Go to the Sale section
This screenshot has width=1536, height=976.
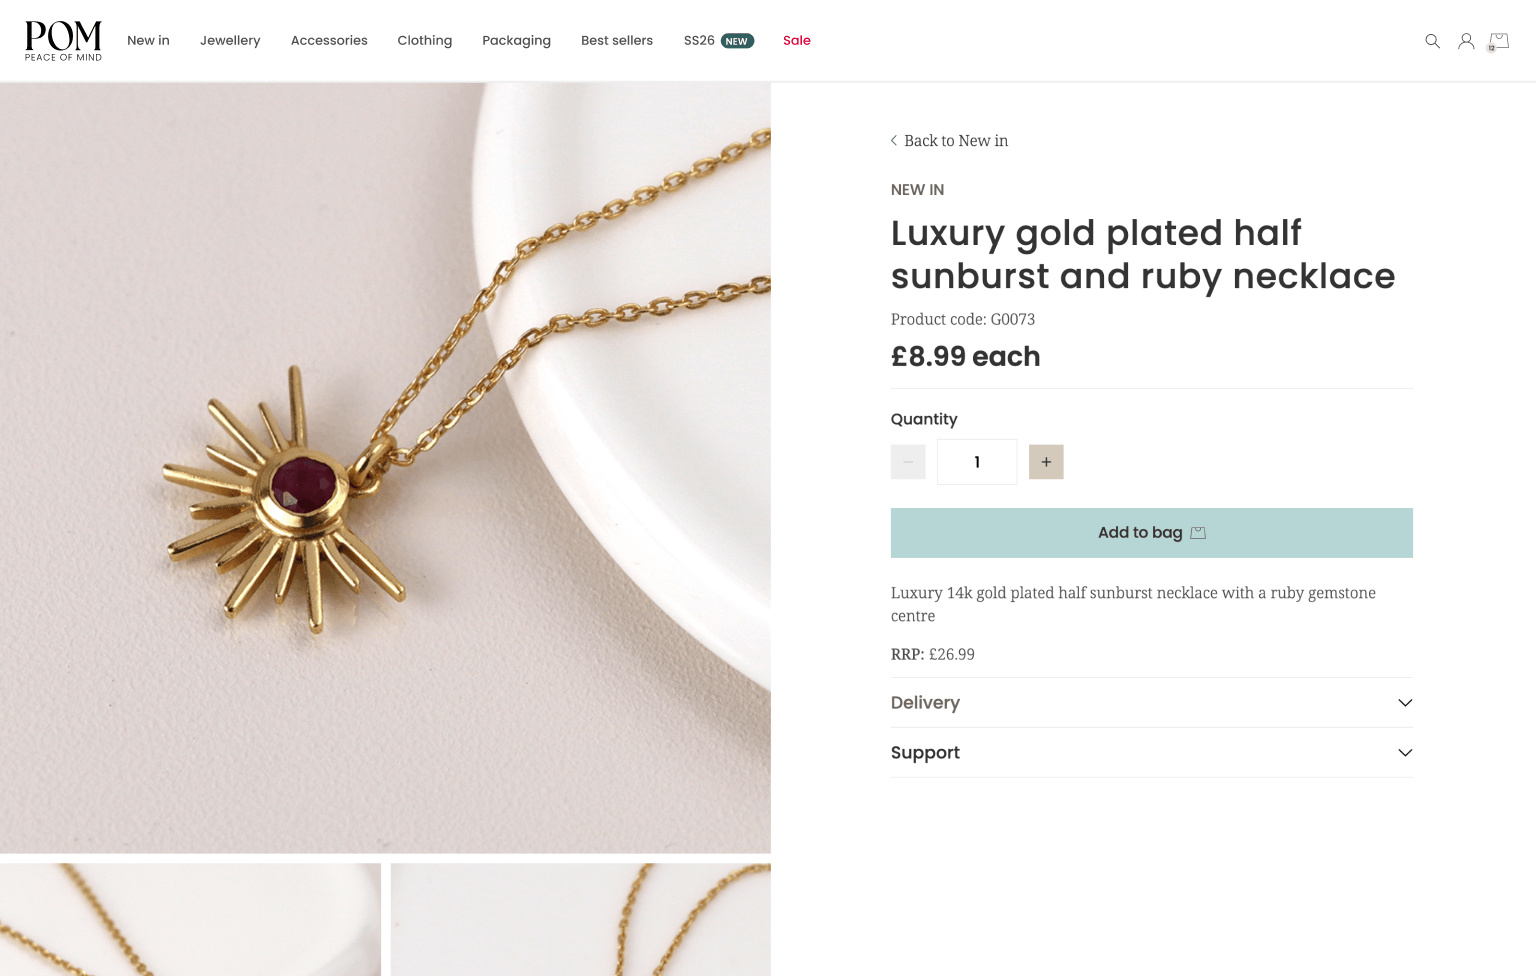pyautogui.click(x=797, y=41)
